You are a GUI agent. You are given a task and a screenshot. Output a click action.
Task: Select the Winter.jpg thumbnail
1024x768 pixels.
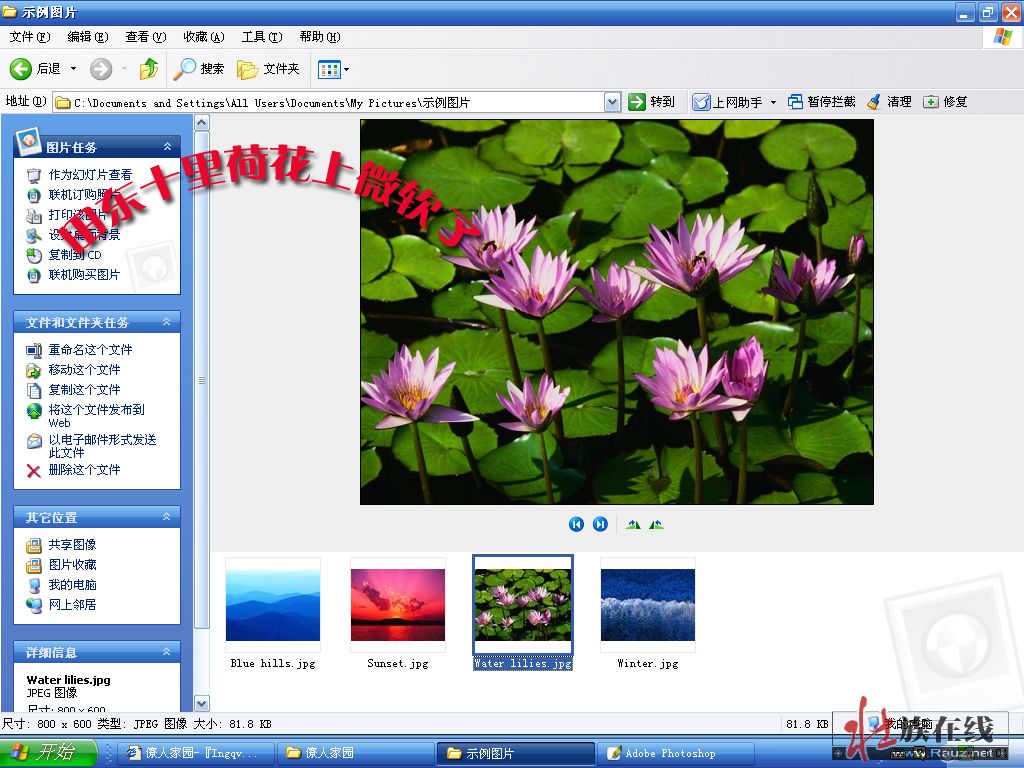(x=647, y=605)
